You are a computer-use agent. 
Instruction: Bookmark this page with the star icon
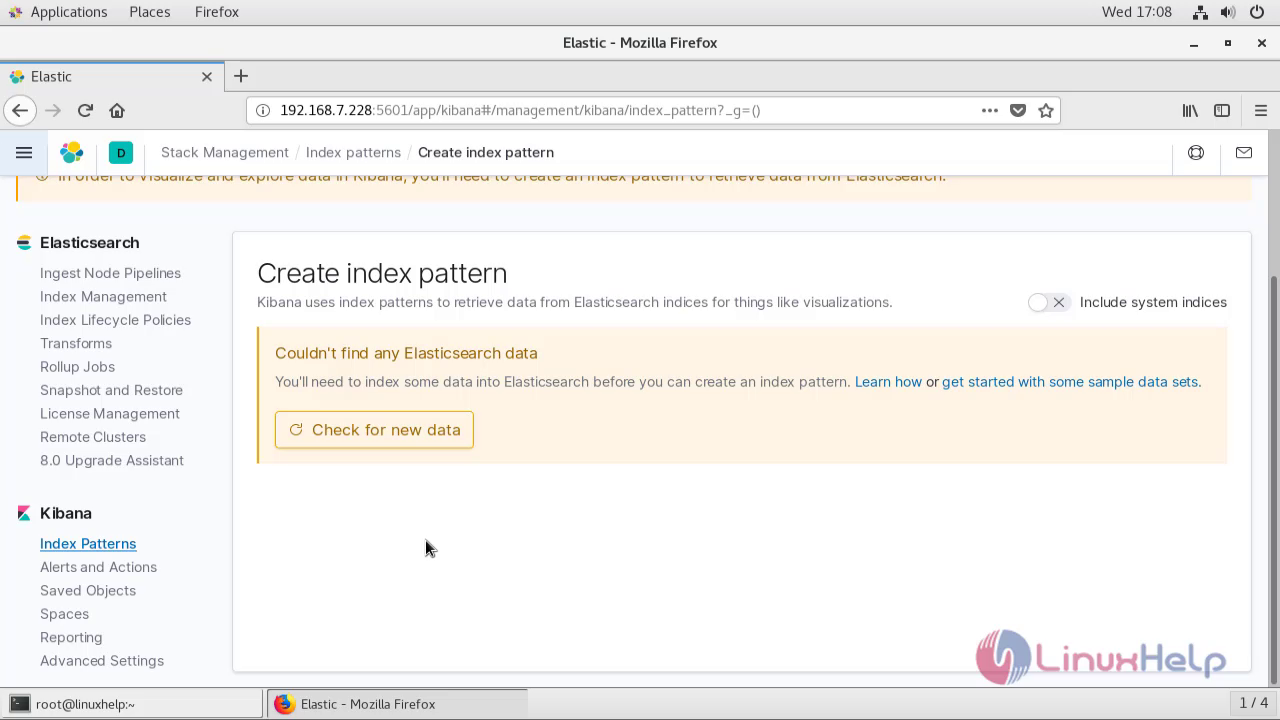[1046, 110]
